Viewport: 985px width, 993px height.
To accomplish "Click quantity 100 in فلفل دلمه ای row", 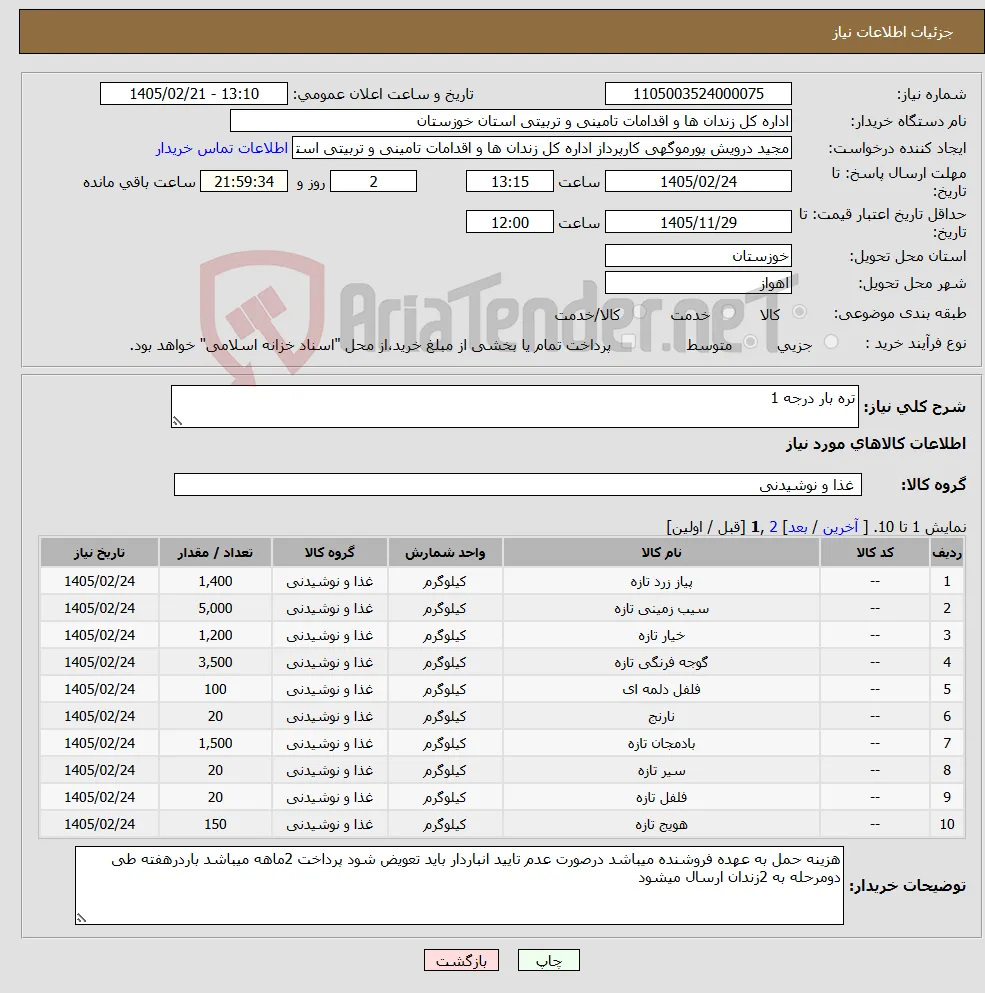I will 215,689.
